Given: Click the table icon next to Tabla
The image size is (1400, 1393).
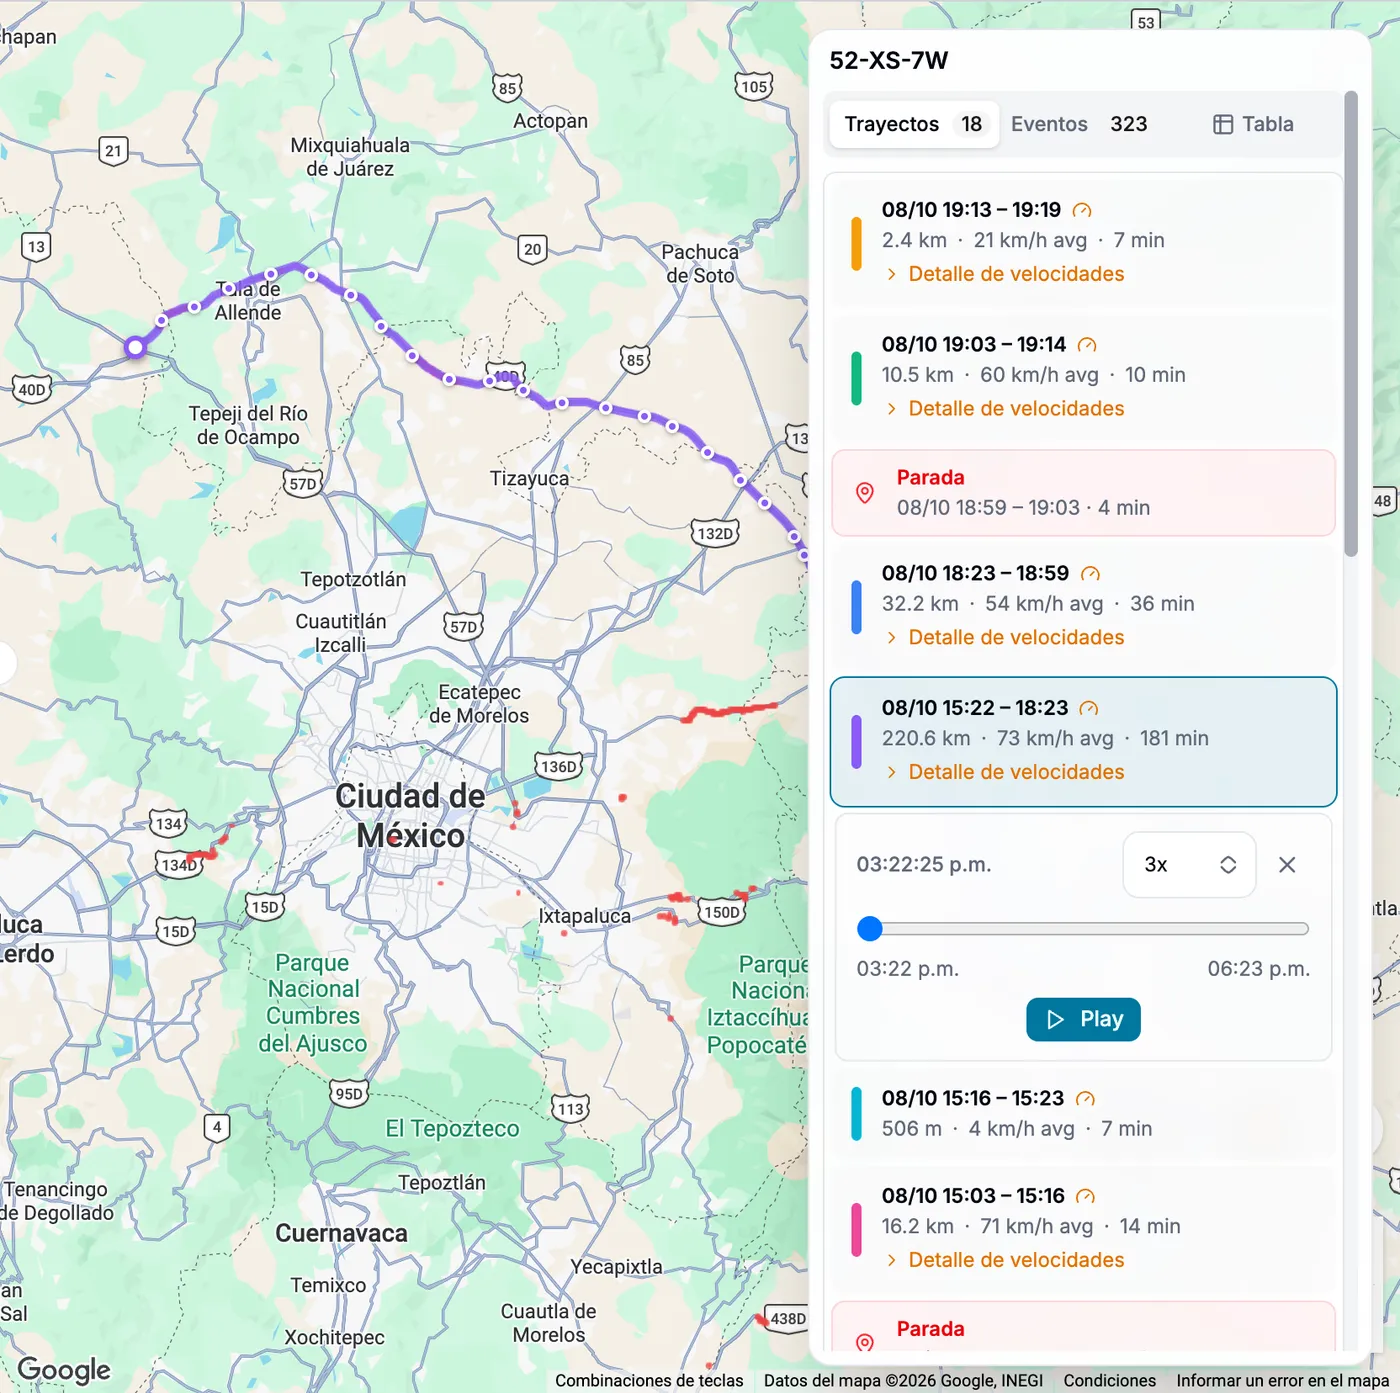Looking at the screenshot, I should pos(1223,125).
